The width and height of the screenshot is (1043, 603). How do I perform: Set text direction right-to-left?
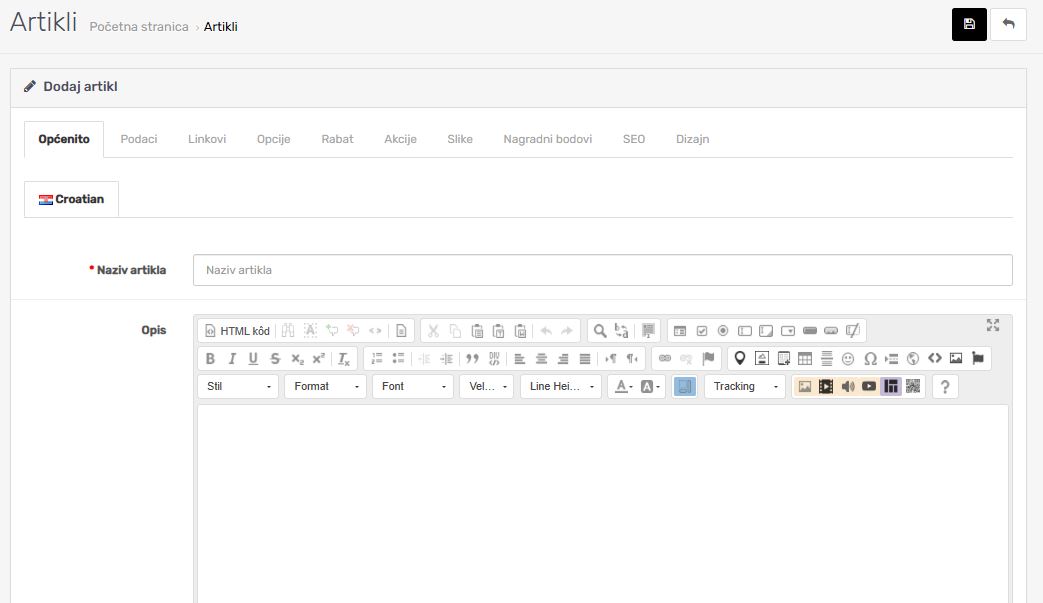point(632,358)
